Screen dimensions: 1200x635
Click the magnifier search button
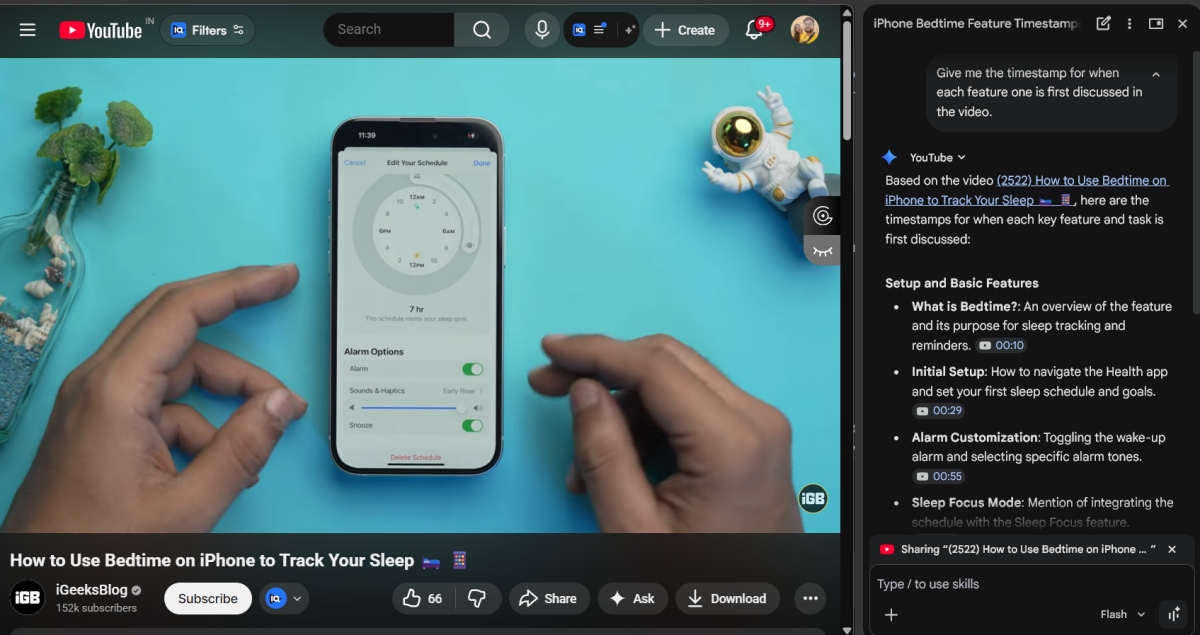482,30
